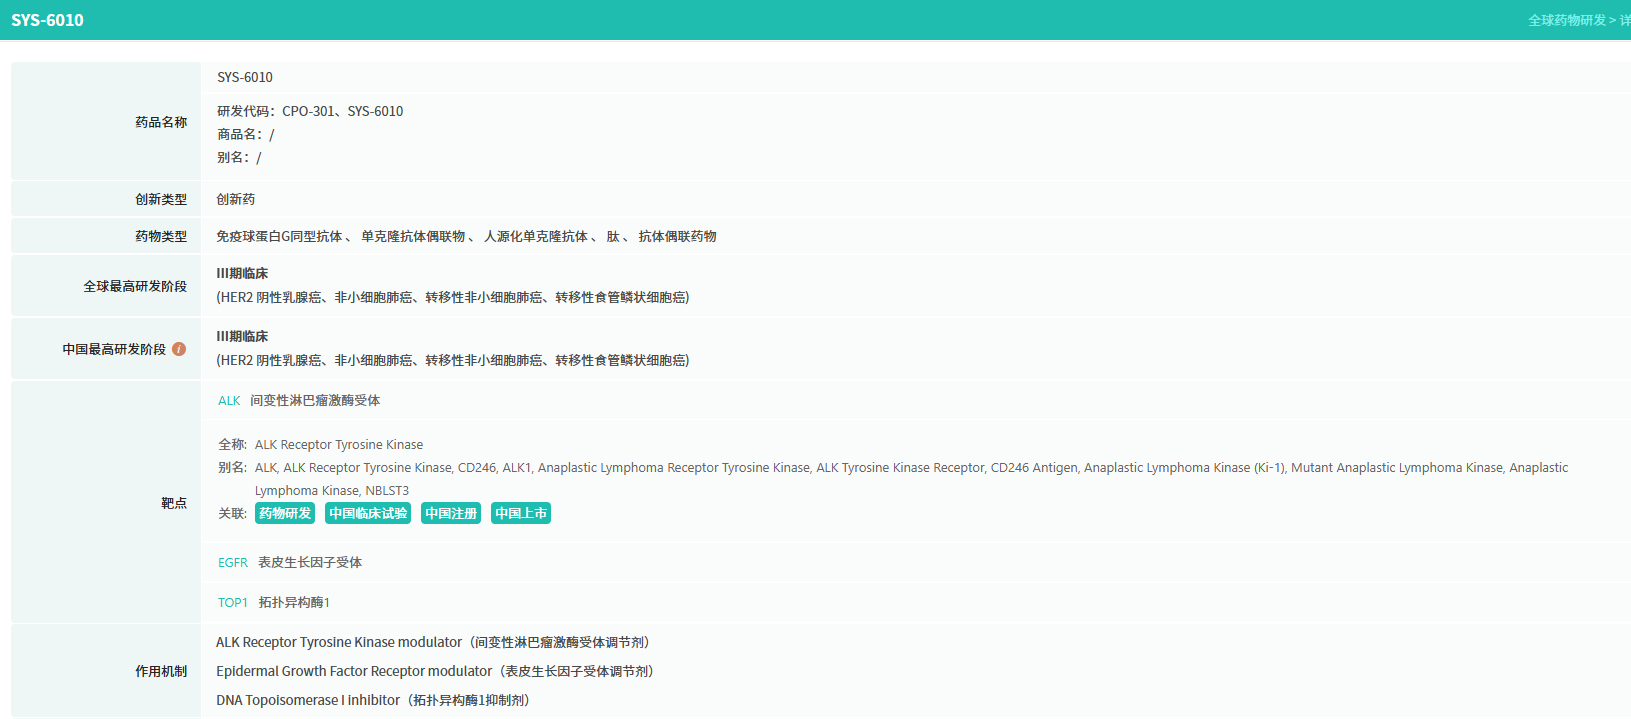
Task: Click the 作用机制 row label
Action: pyautogui.click(x=161, y=671)
